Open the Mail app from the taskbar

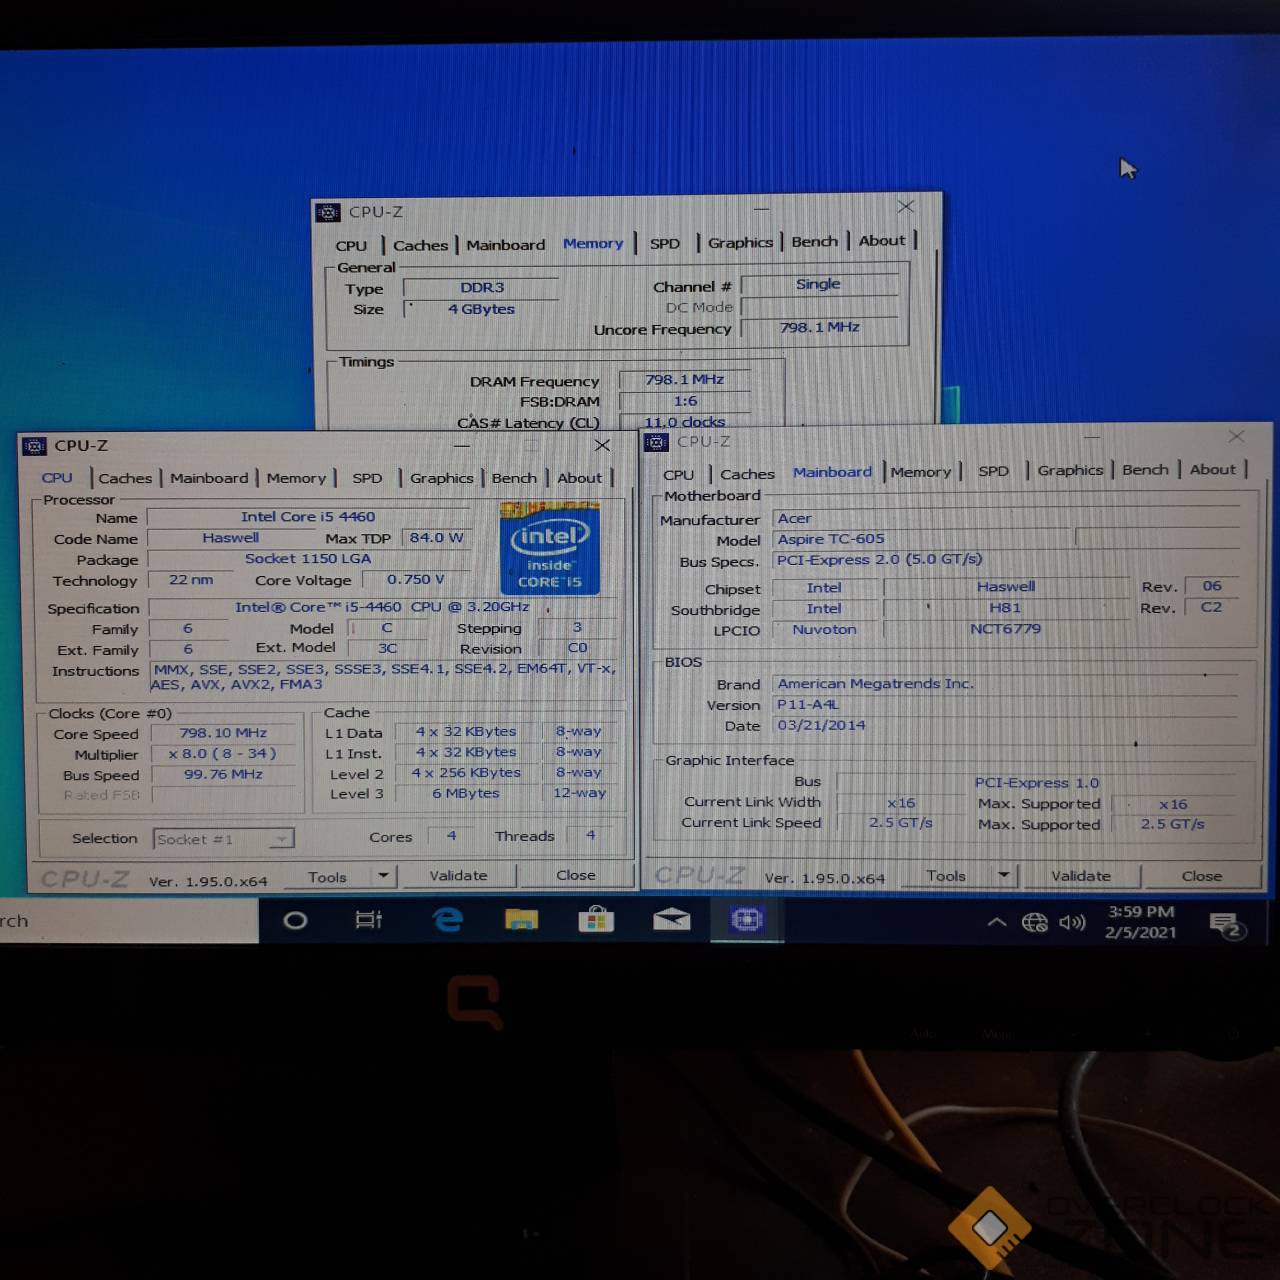click(671, 919)
